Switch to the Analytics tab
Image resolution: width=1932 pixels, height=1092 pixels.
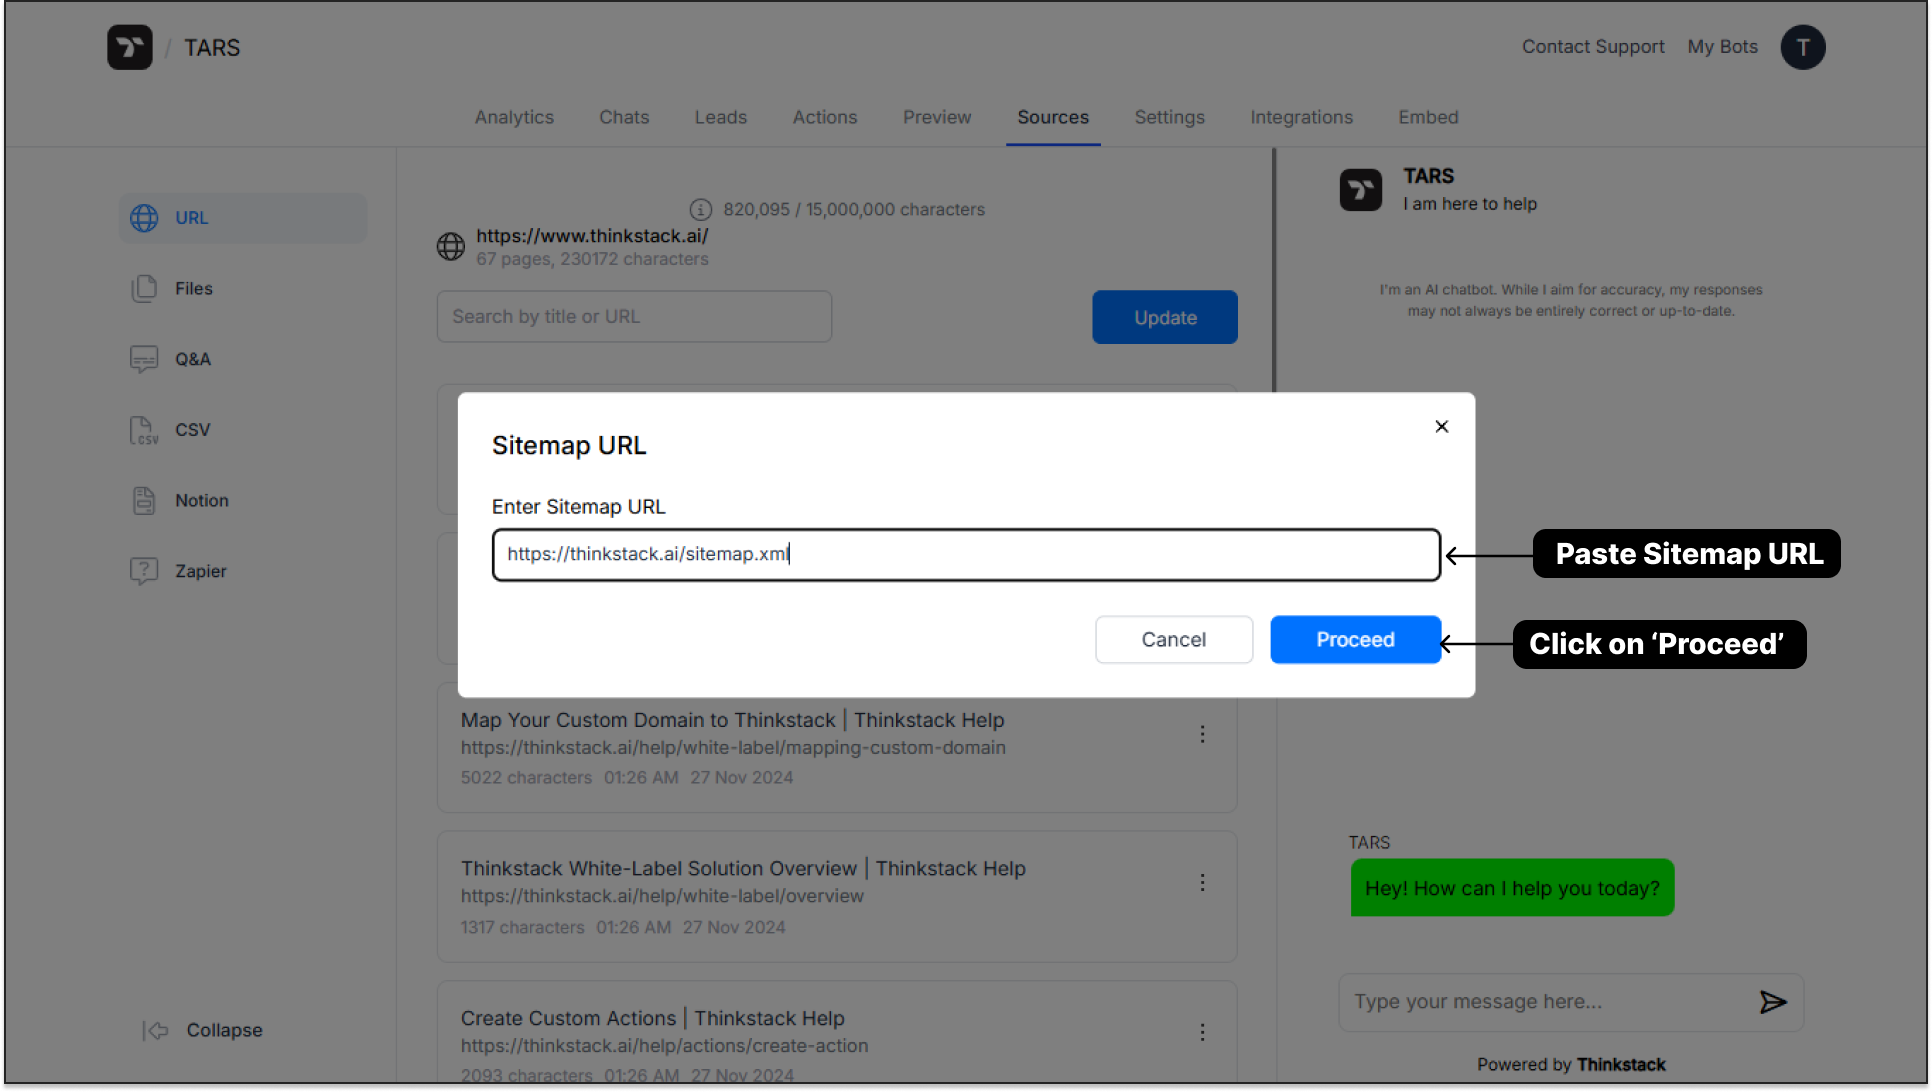514,117
